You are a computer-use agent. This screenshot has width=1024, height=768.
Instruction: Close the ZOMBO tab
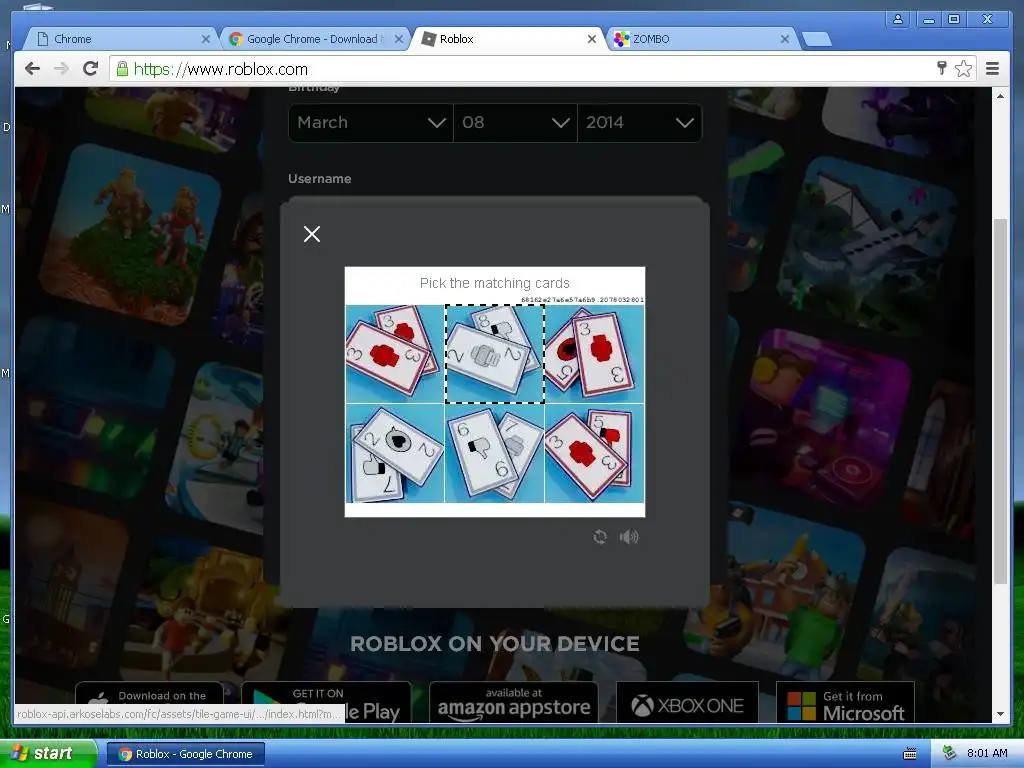click(784, 39)
